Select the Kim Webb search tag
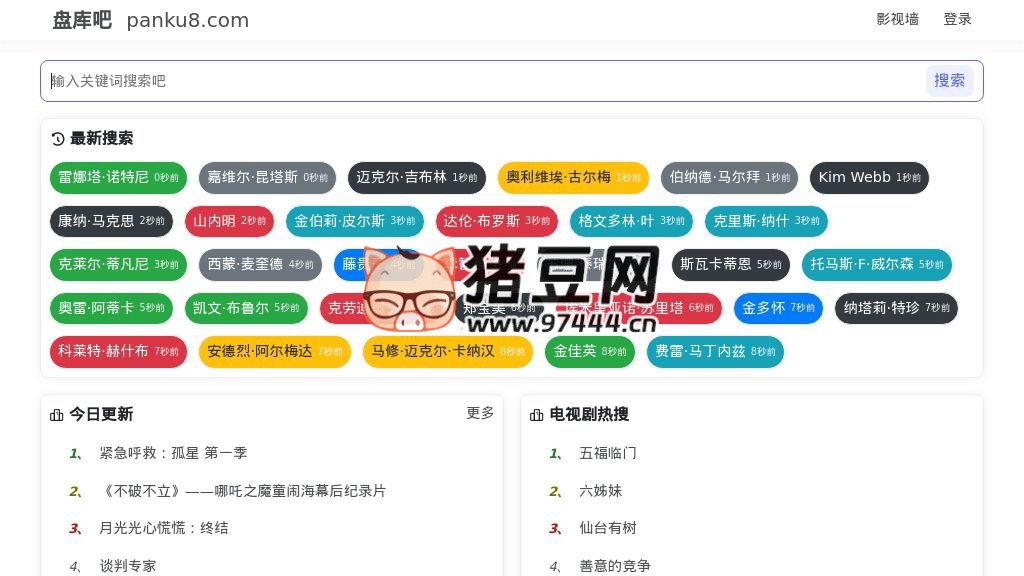Viewport: 1024px width, 576px height. (869, 177)
